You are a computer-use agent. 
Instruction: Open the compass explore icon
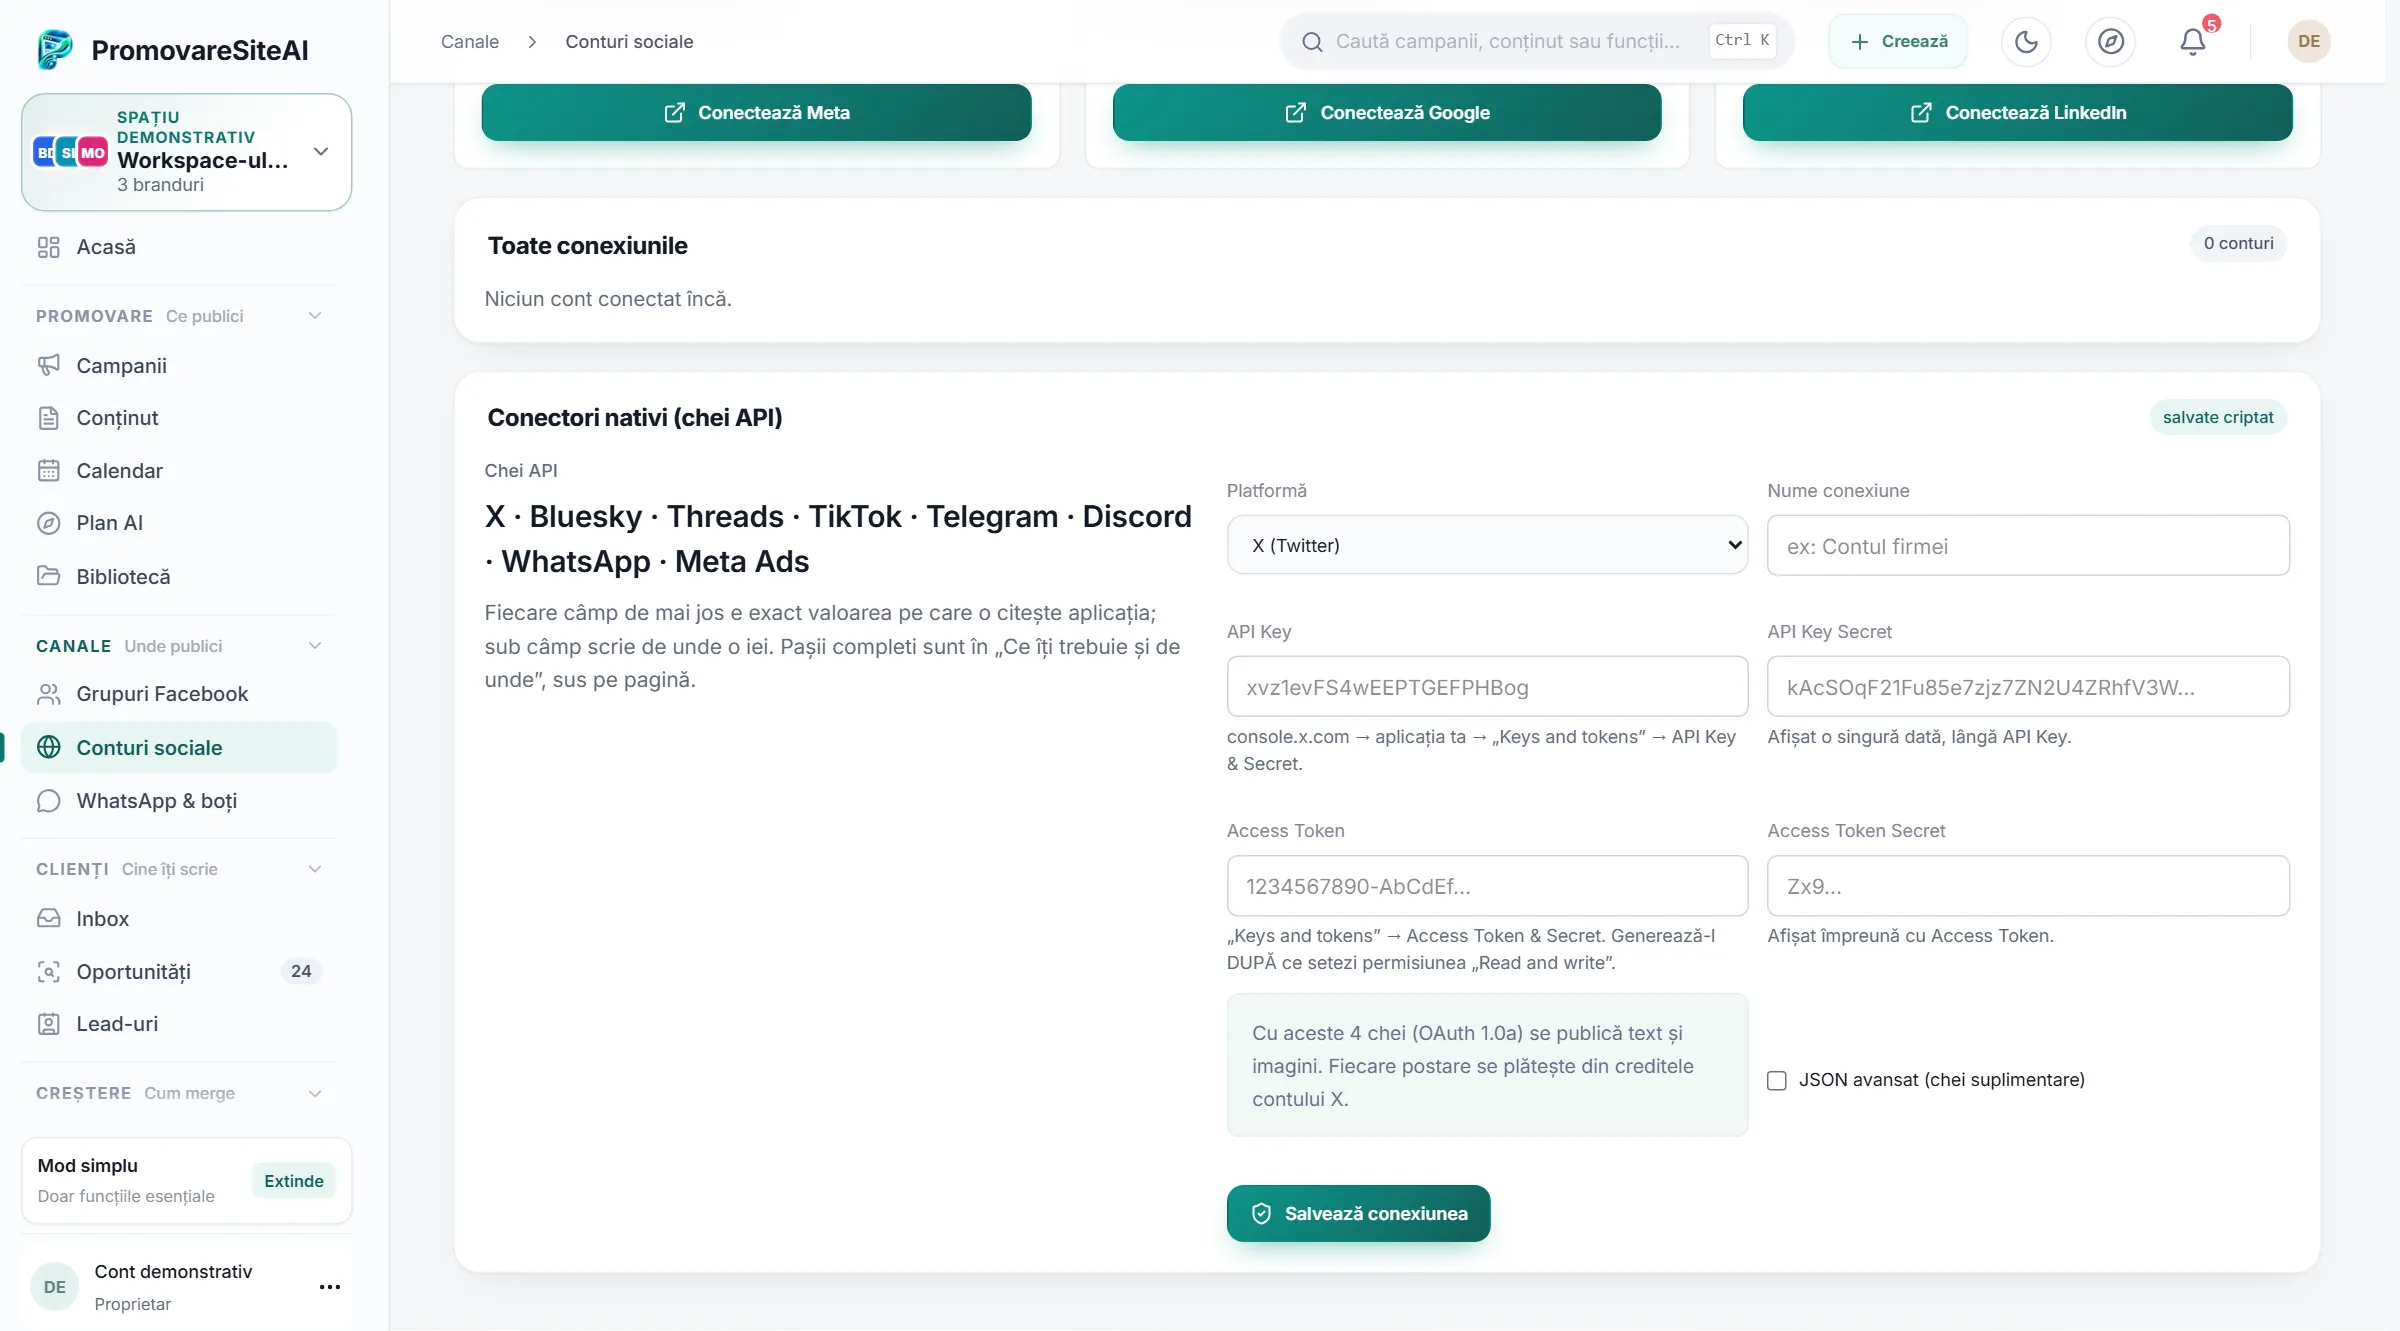click(x=2110, y=41)
